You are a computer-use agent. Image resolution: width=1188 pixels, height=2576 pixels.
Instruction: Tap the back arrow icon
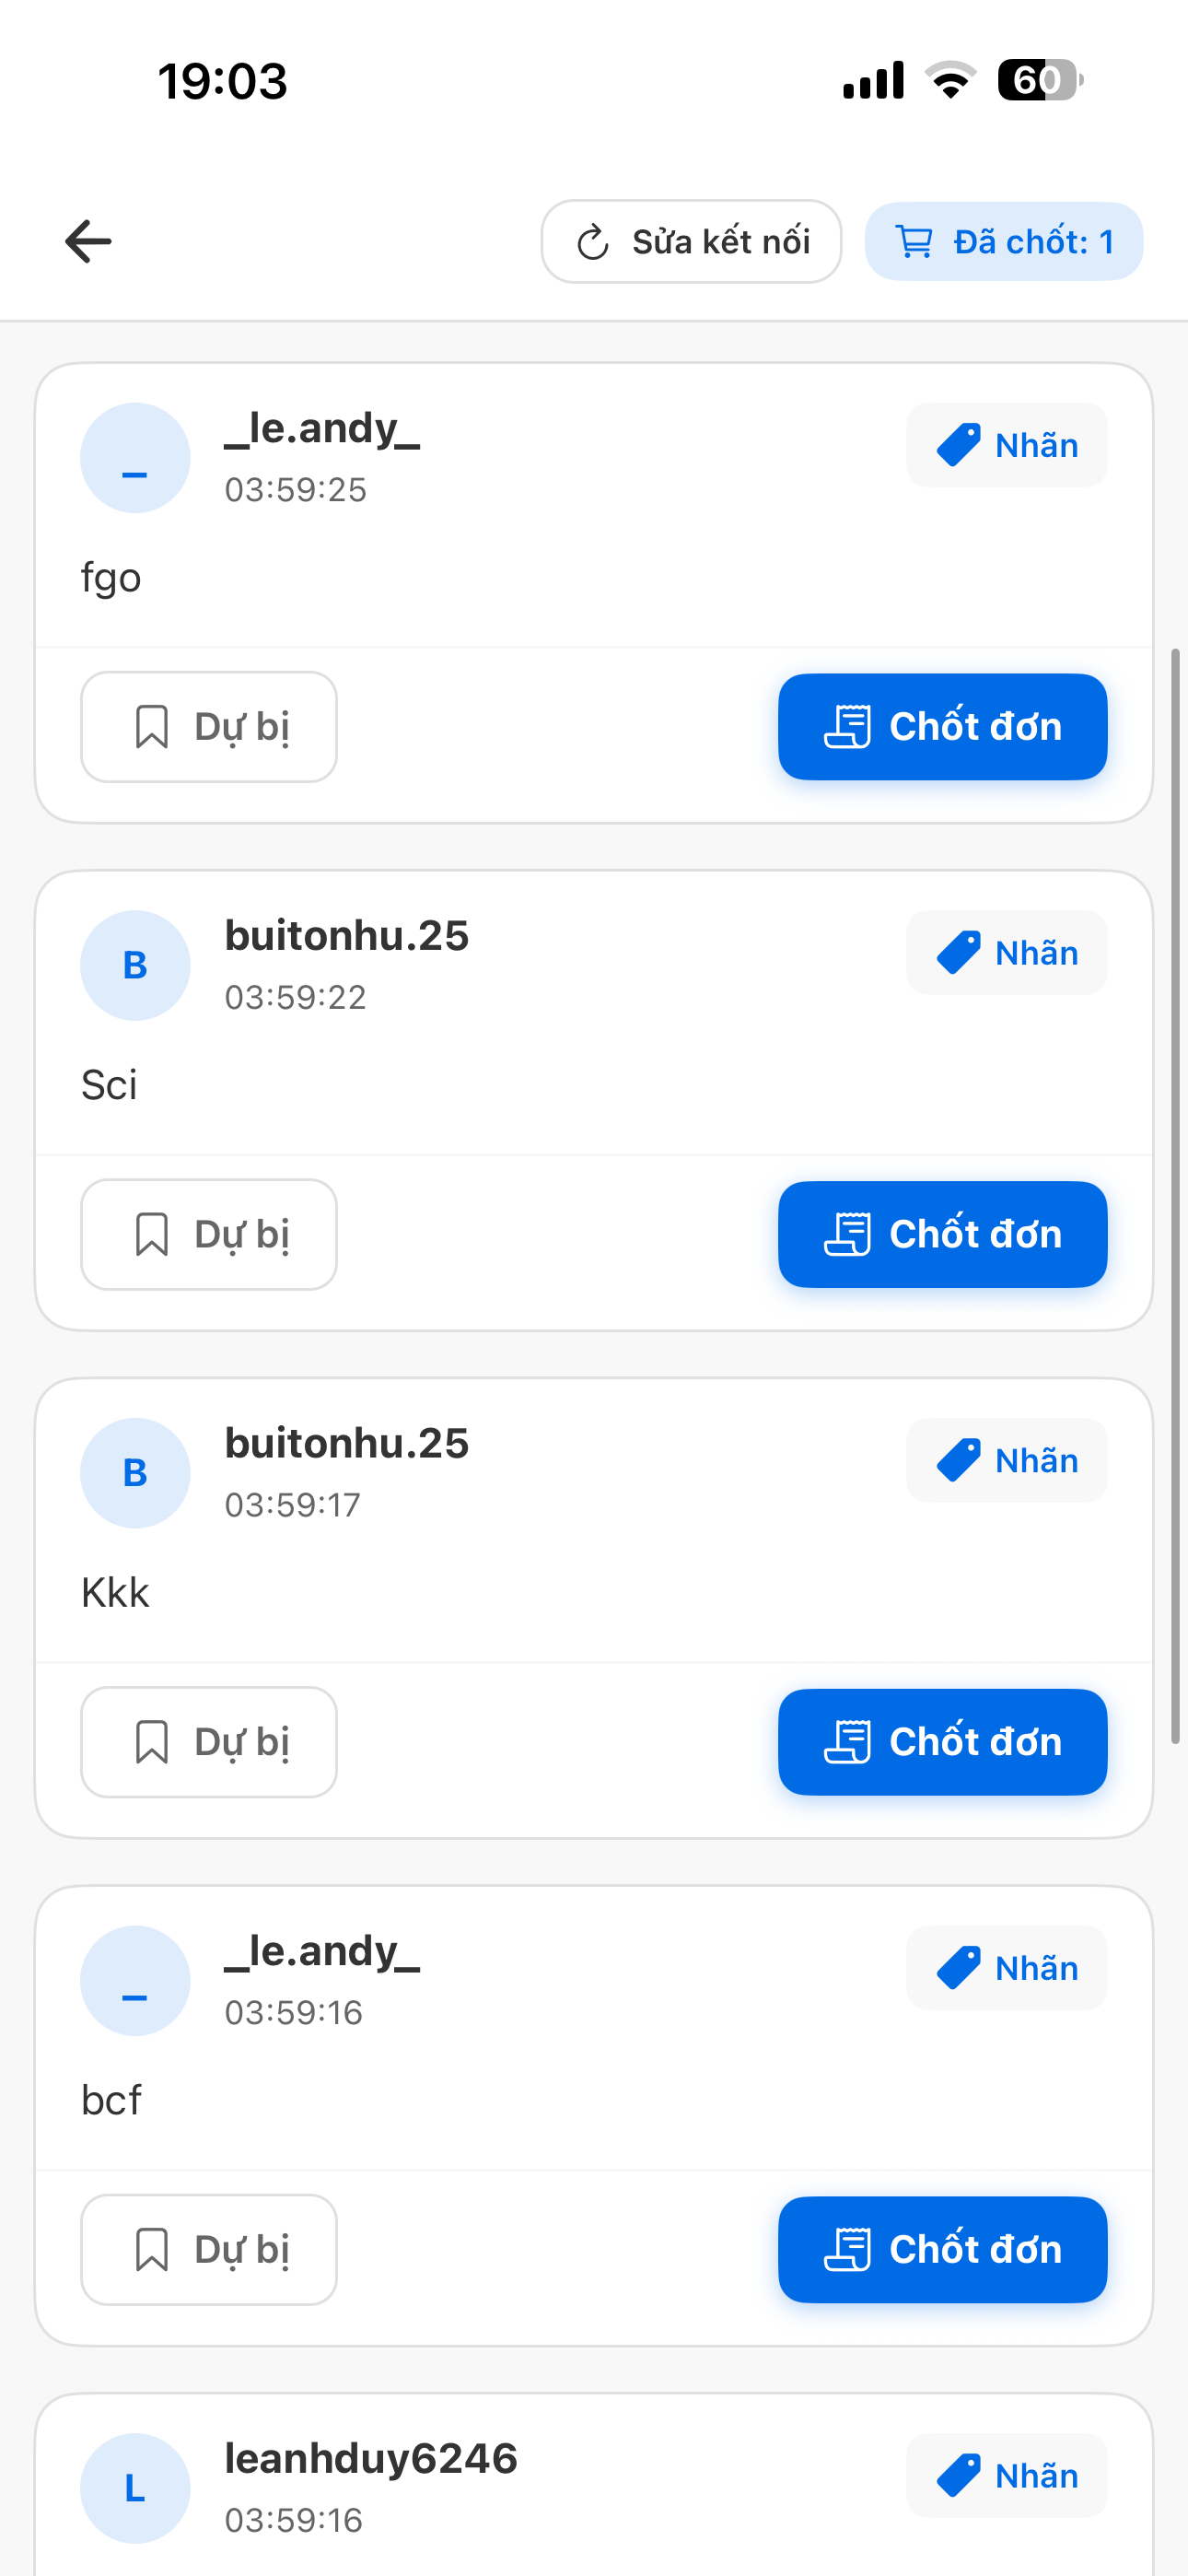tap(88, 242)
